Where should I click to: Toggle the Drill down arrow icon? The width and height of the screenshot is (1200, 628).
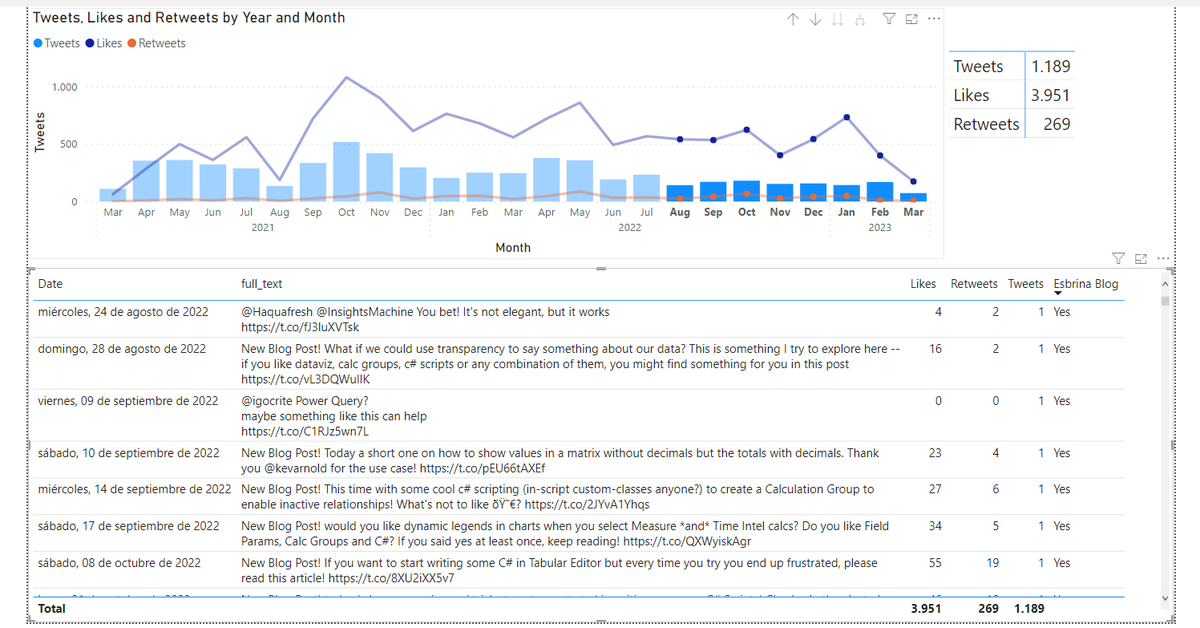815,19
